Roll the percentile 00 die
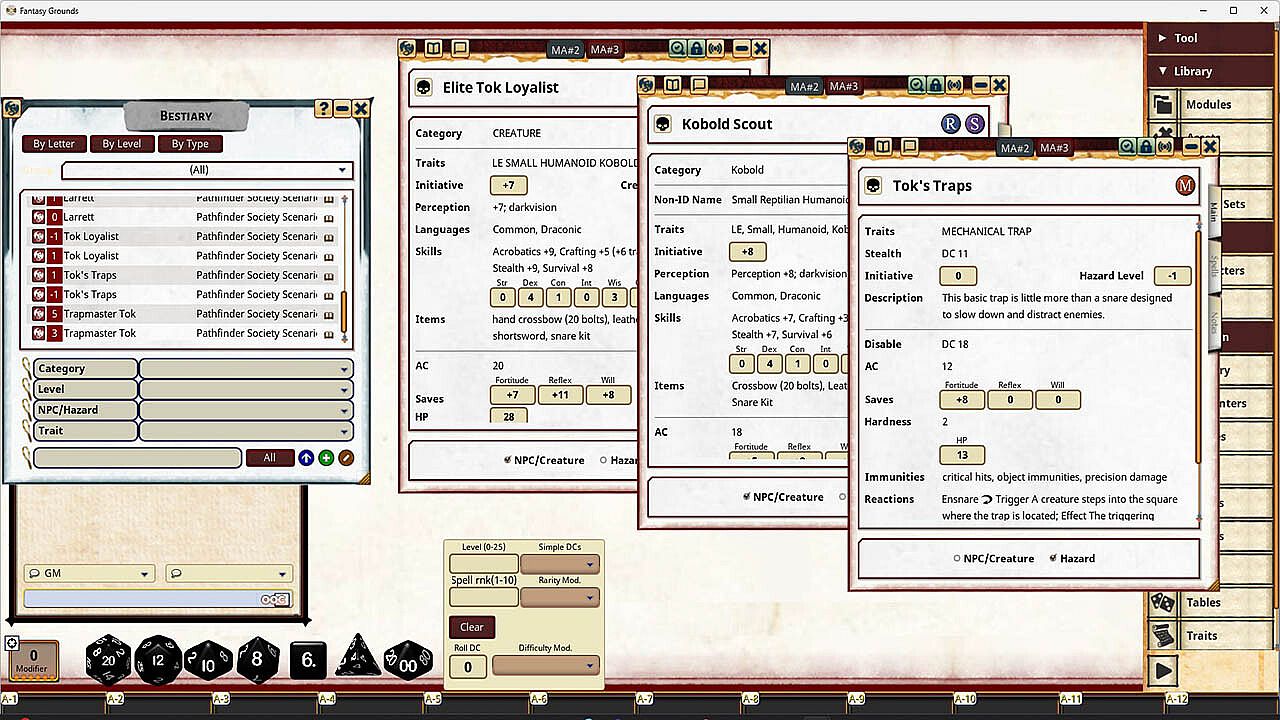This screenshot has height=720, width=1280. [x=408, y=661]
